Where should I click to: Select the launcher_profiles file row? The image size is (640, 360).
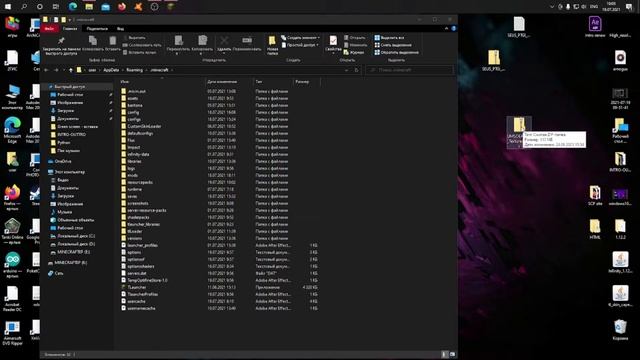(219, 245)
